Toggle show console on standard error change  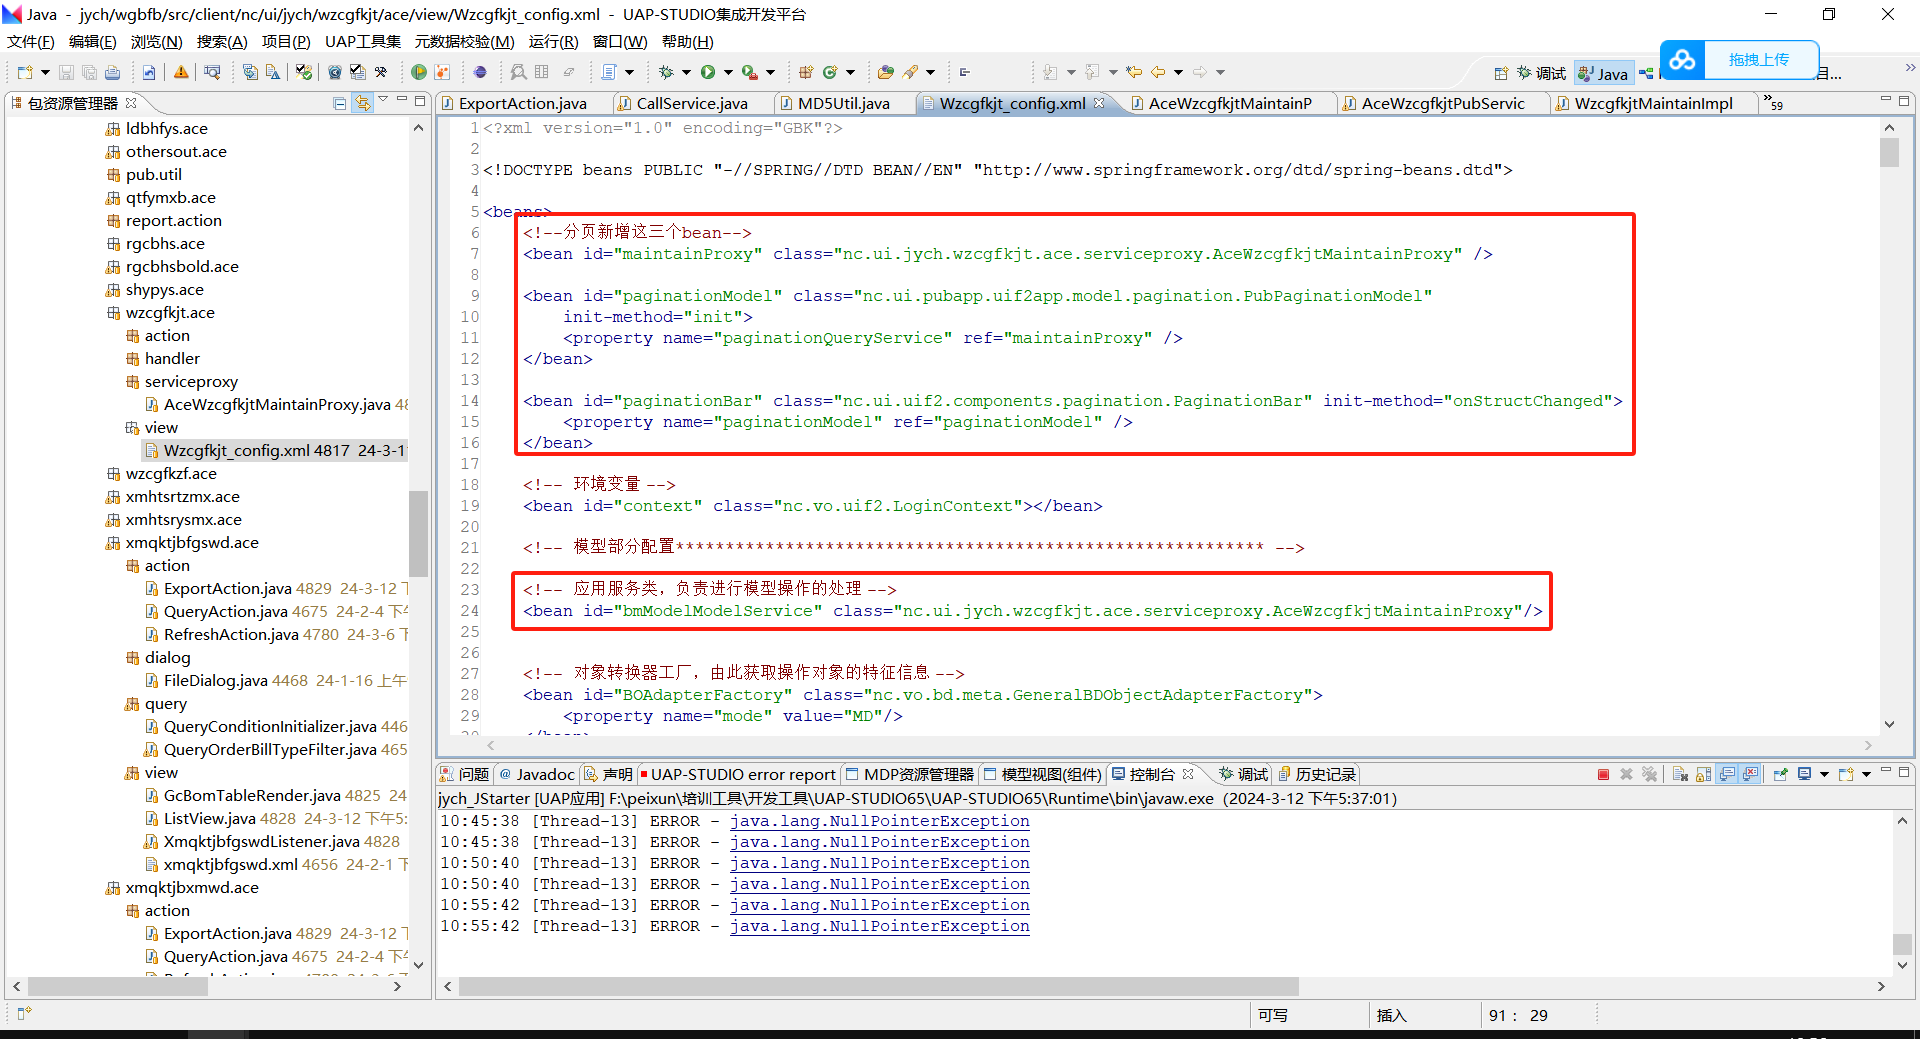tap(1750, 774)
